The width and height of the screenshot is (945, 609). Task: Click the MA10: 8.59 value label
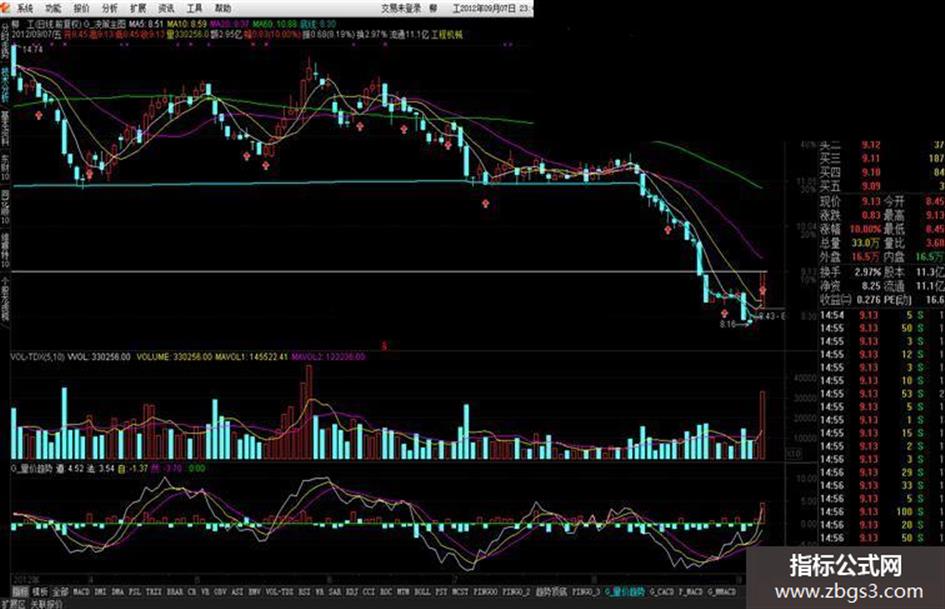(187, 24)
